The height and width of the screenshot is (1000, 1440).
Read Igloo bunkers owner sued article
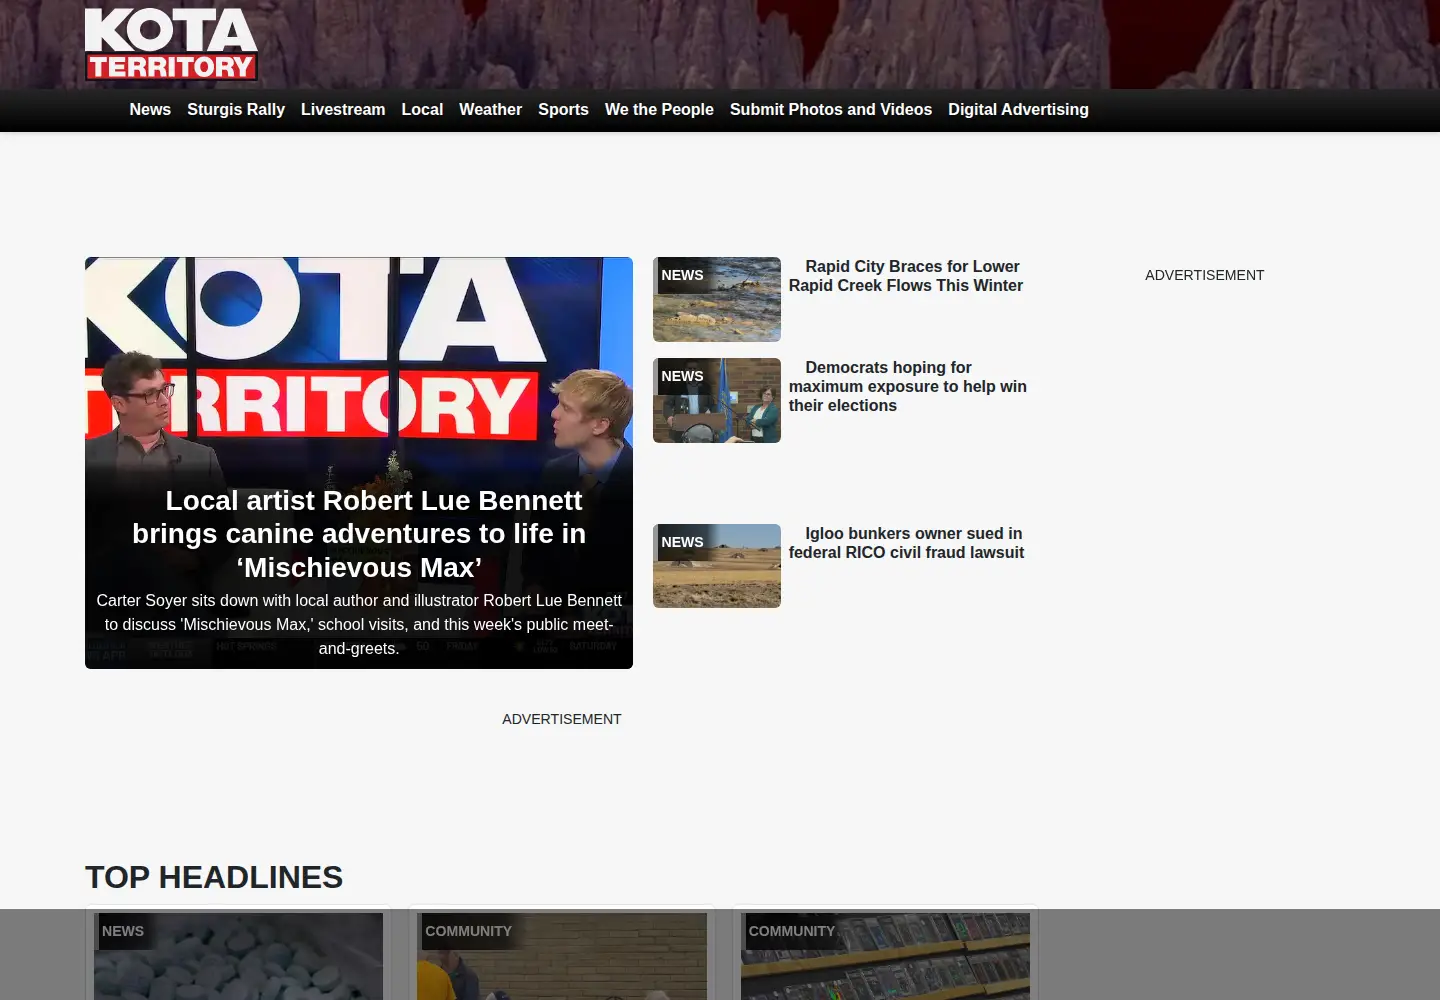point(907,543)
